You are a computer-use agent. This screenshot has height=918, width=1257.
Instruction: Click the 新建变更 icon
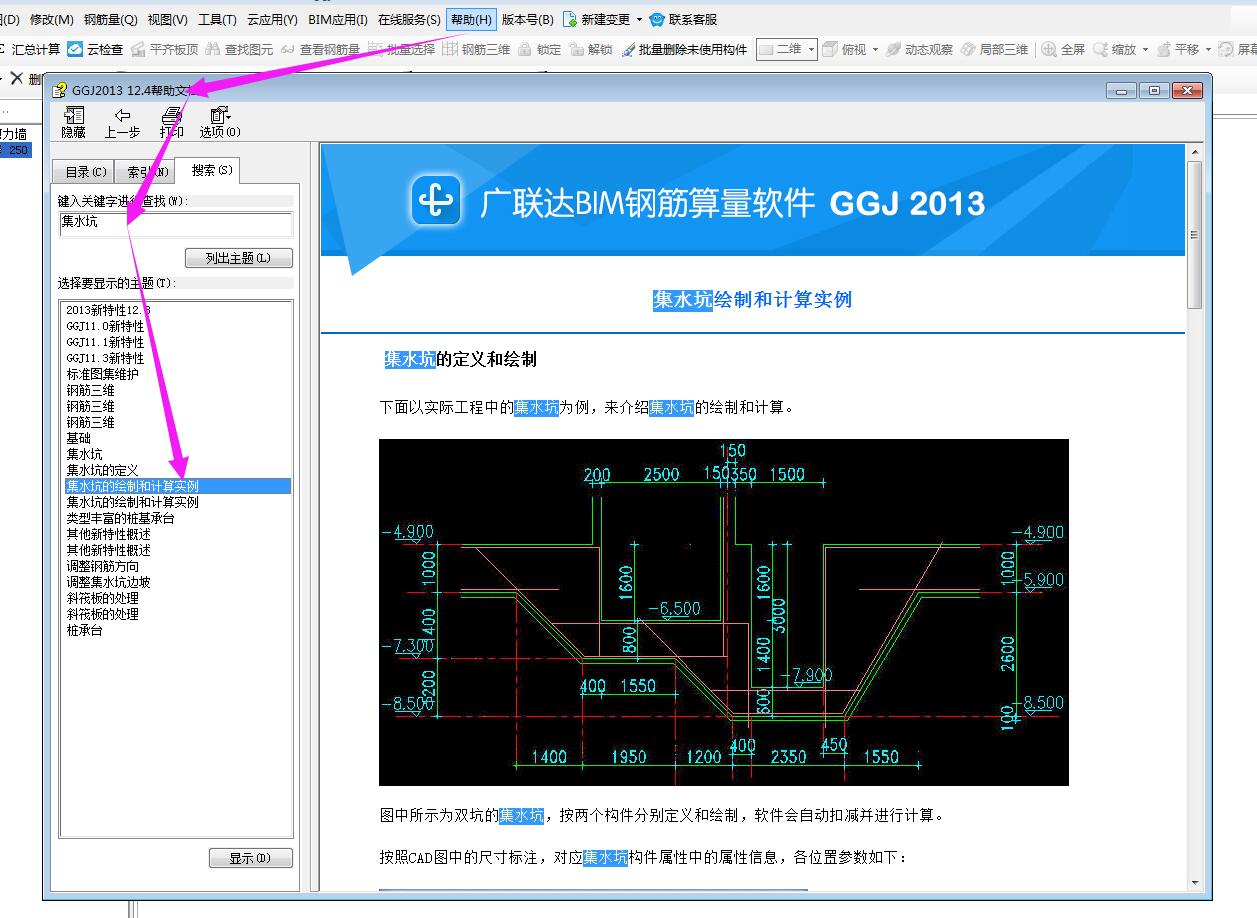(570, 19)
